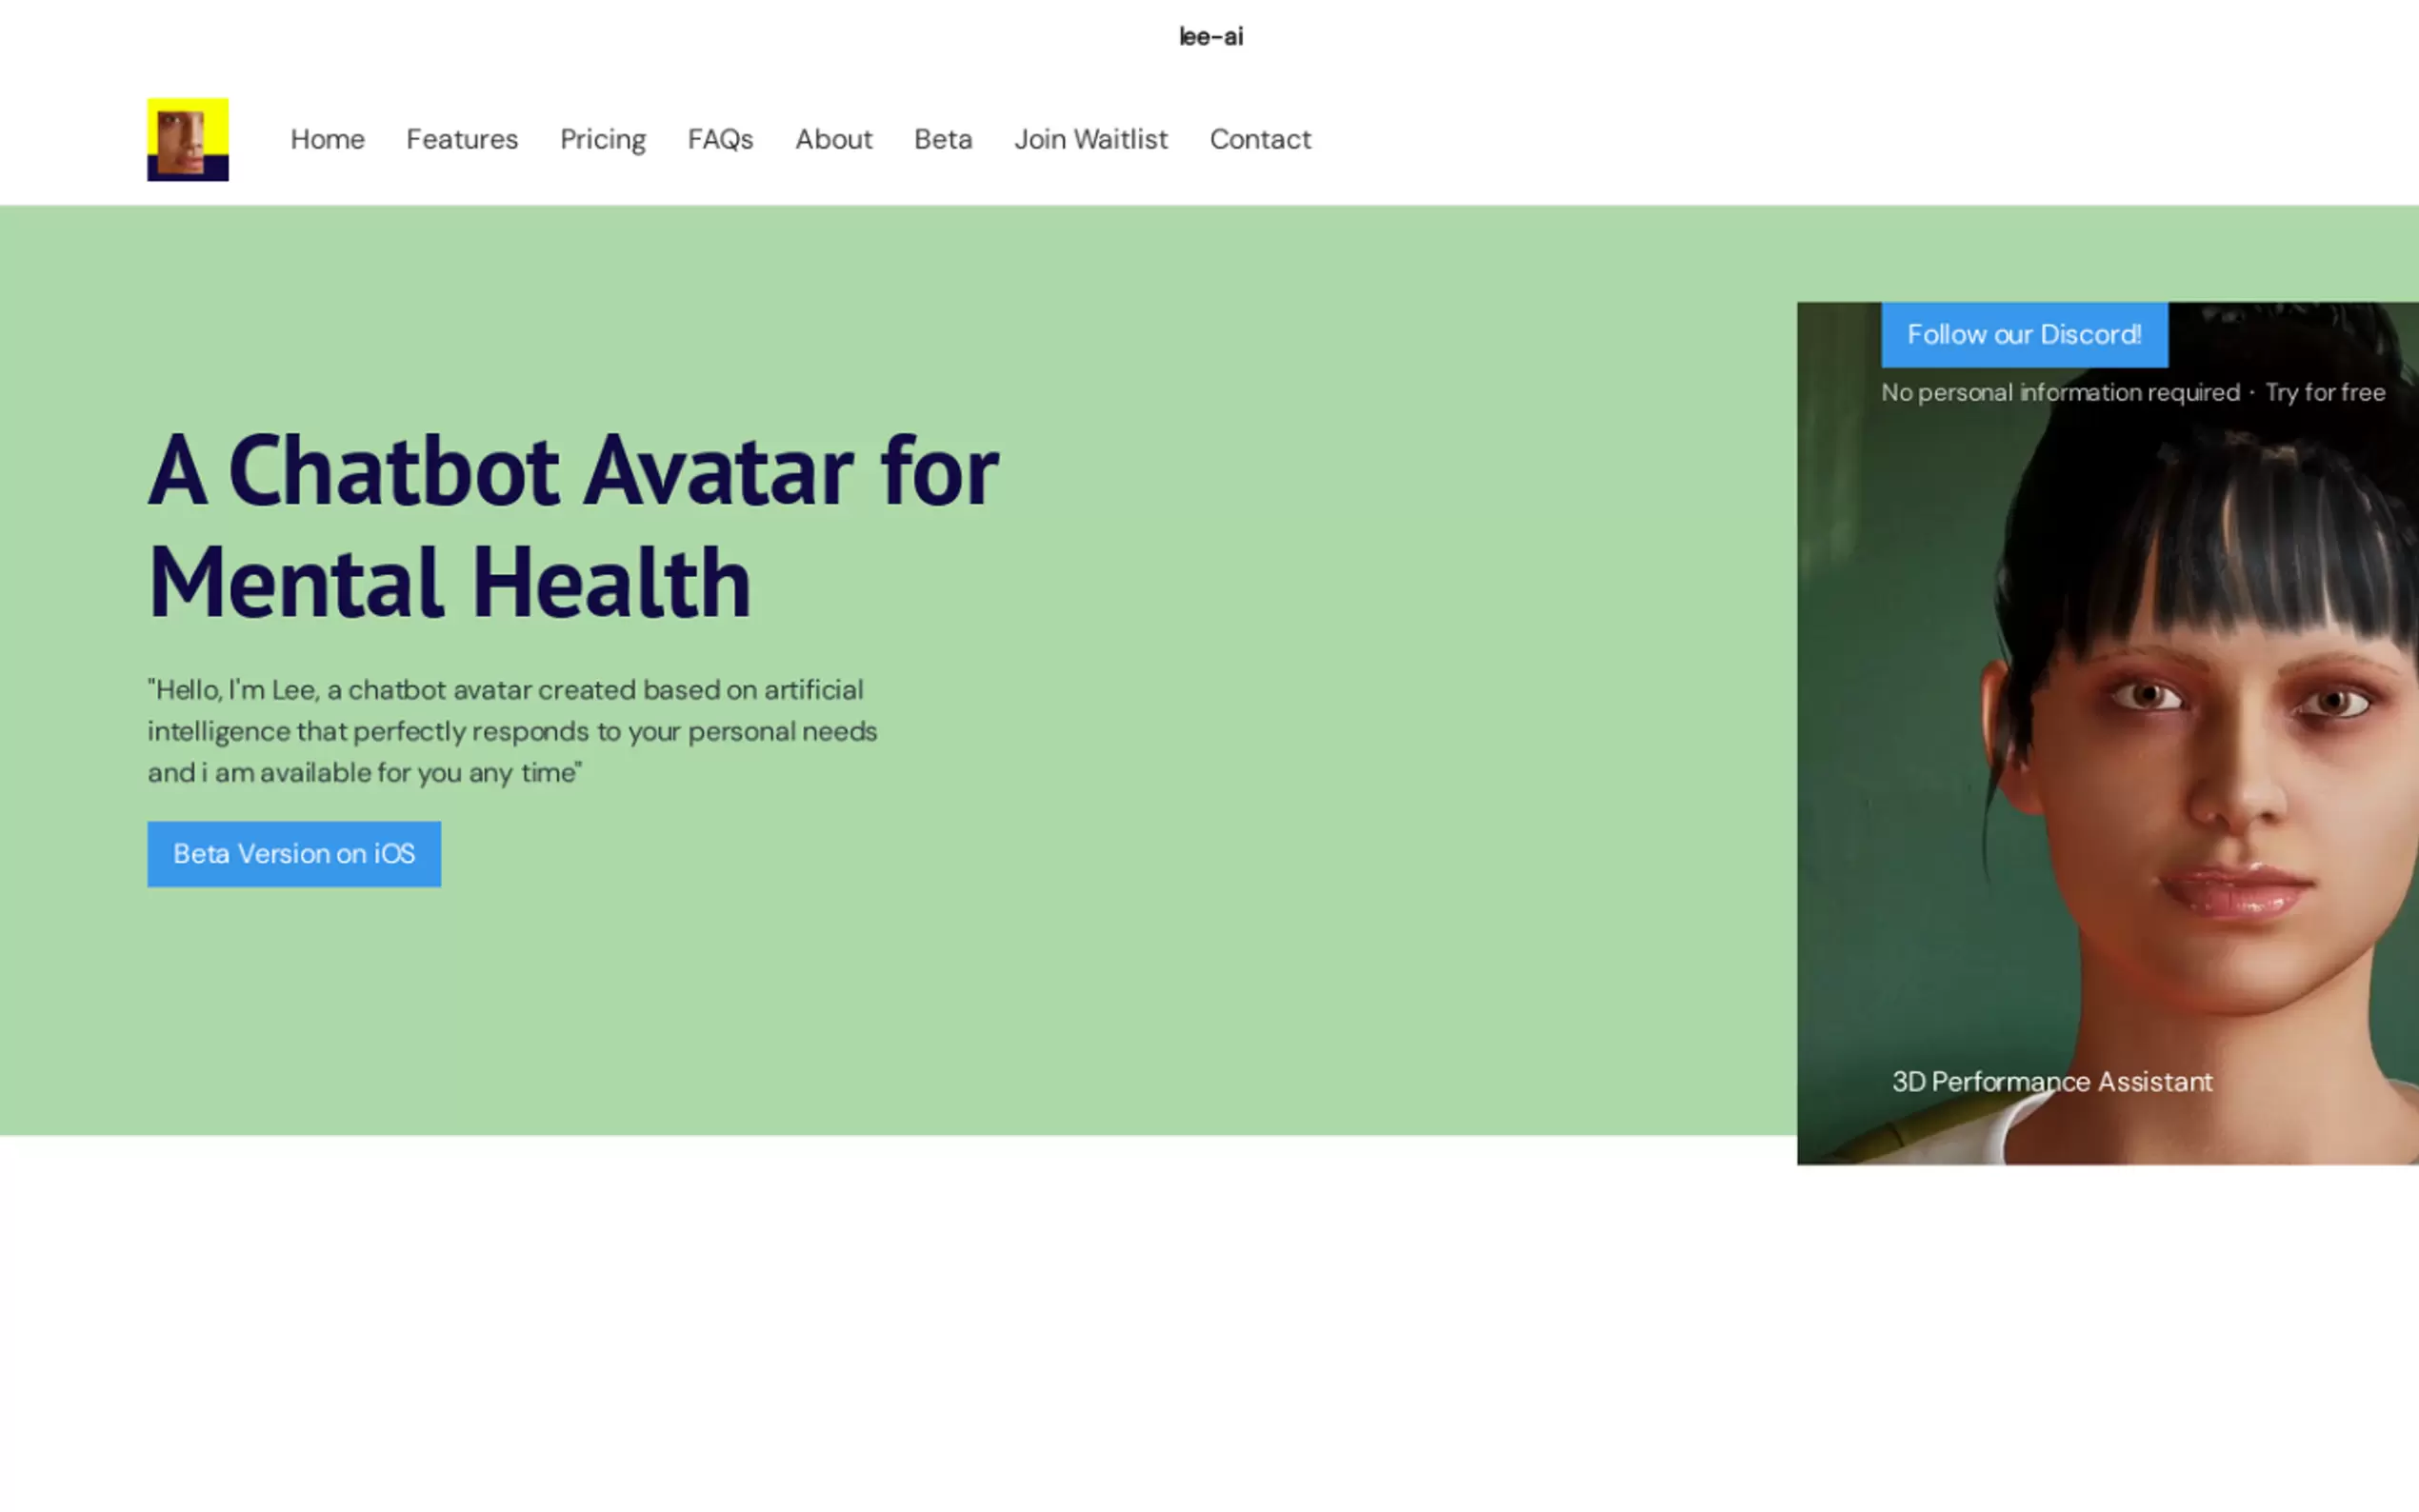The width and height of the screenshot is (2419, 1512).
Task: Click 'No personal information required' text
Action: pyautogui.click(x=2059, y=392)
